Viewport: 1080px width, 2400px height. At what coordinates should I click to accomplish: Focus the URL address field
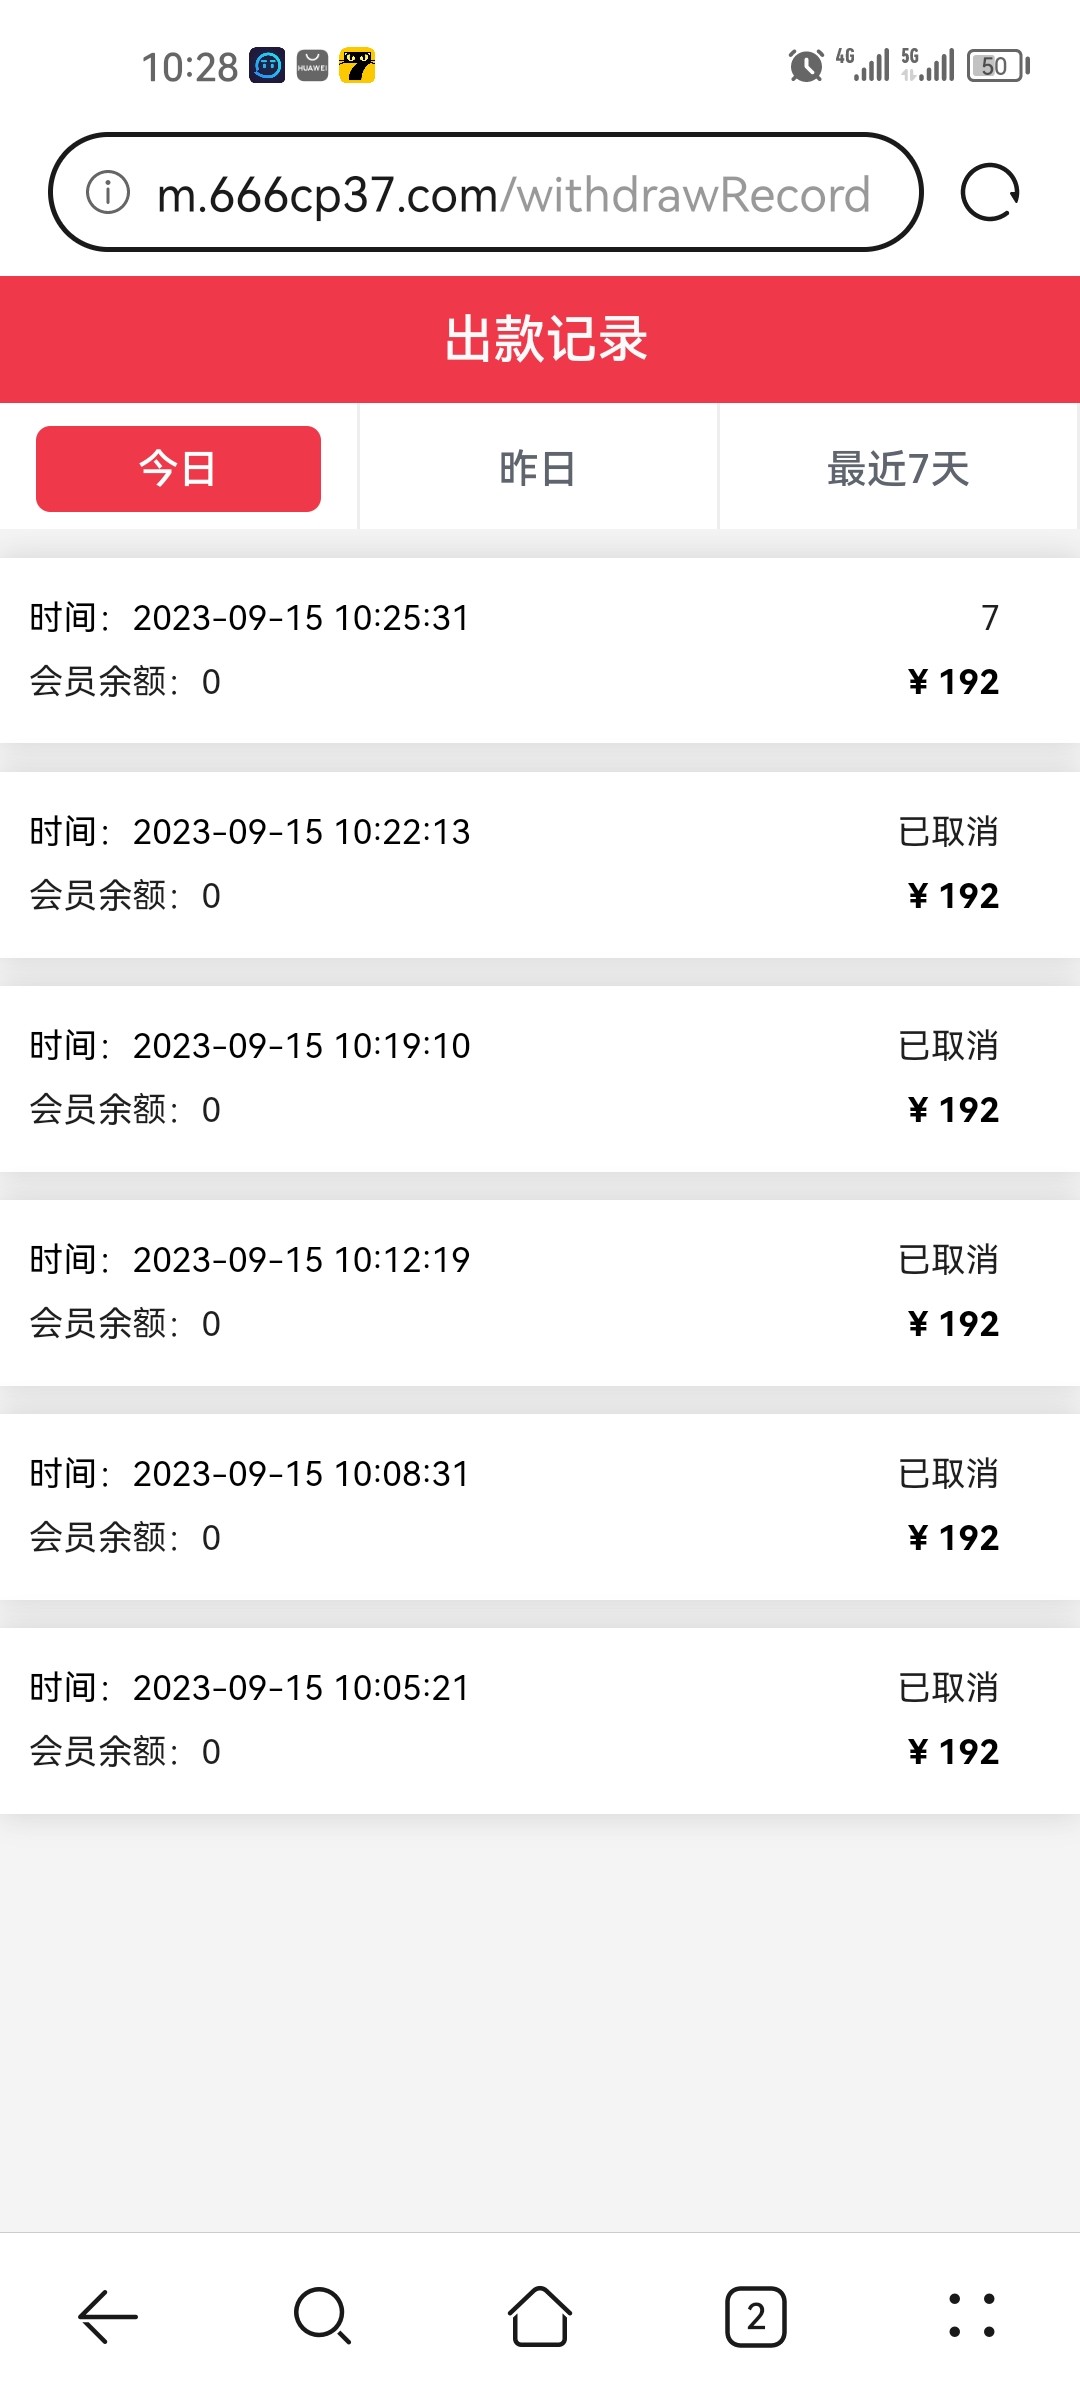(512, 194)
